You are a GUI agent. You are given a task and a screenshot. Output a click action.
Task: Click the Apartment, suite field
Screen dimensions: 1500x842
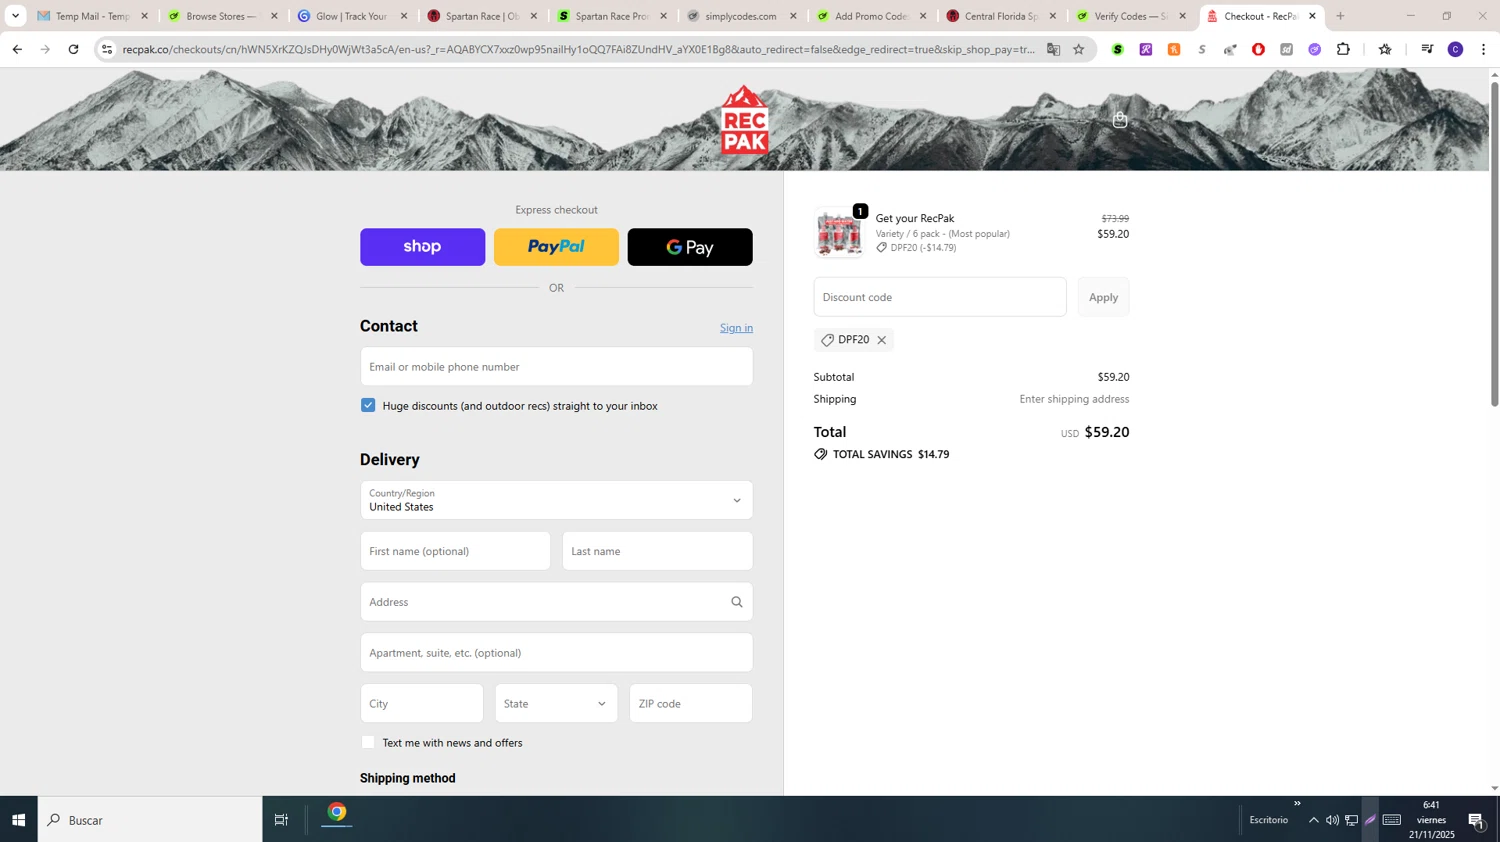tap(556, 653)
